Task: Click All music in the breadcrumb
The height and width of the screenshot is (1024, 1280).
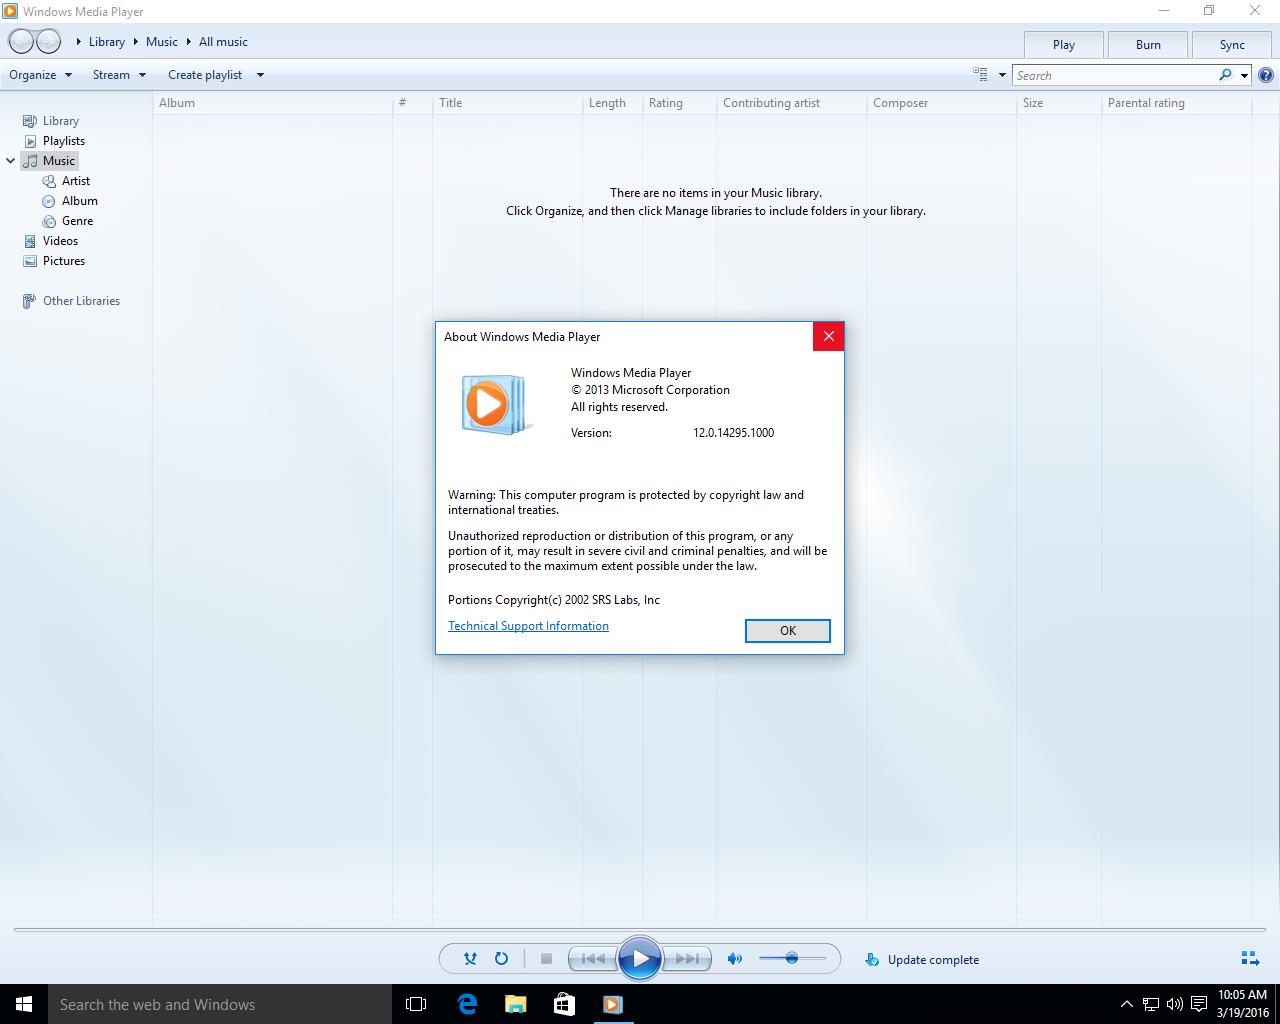Action: pyautogui.click(x=223, y=41)
